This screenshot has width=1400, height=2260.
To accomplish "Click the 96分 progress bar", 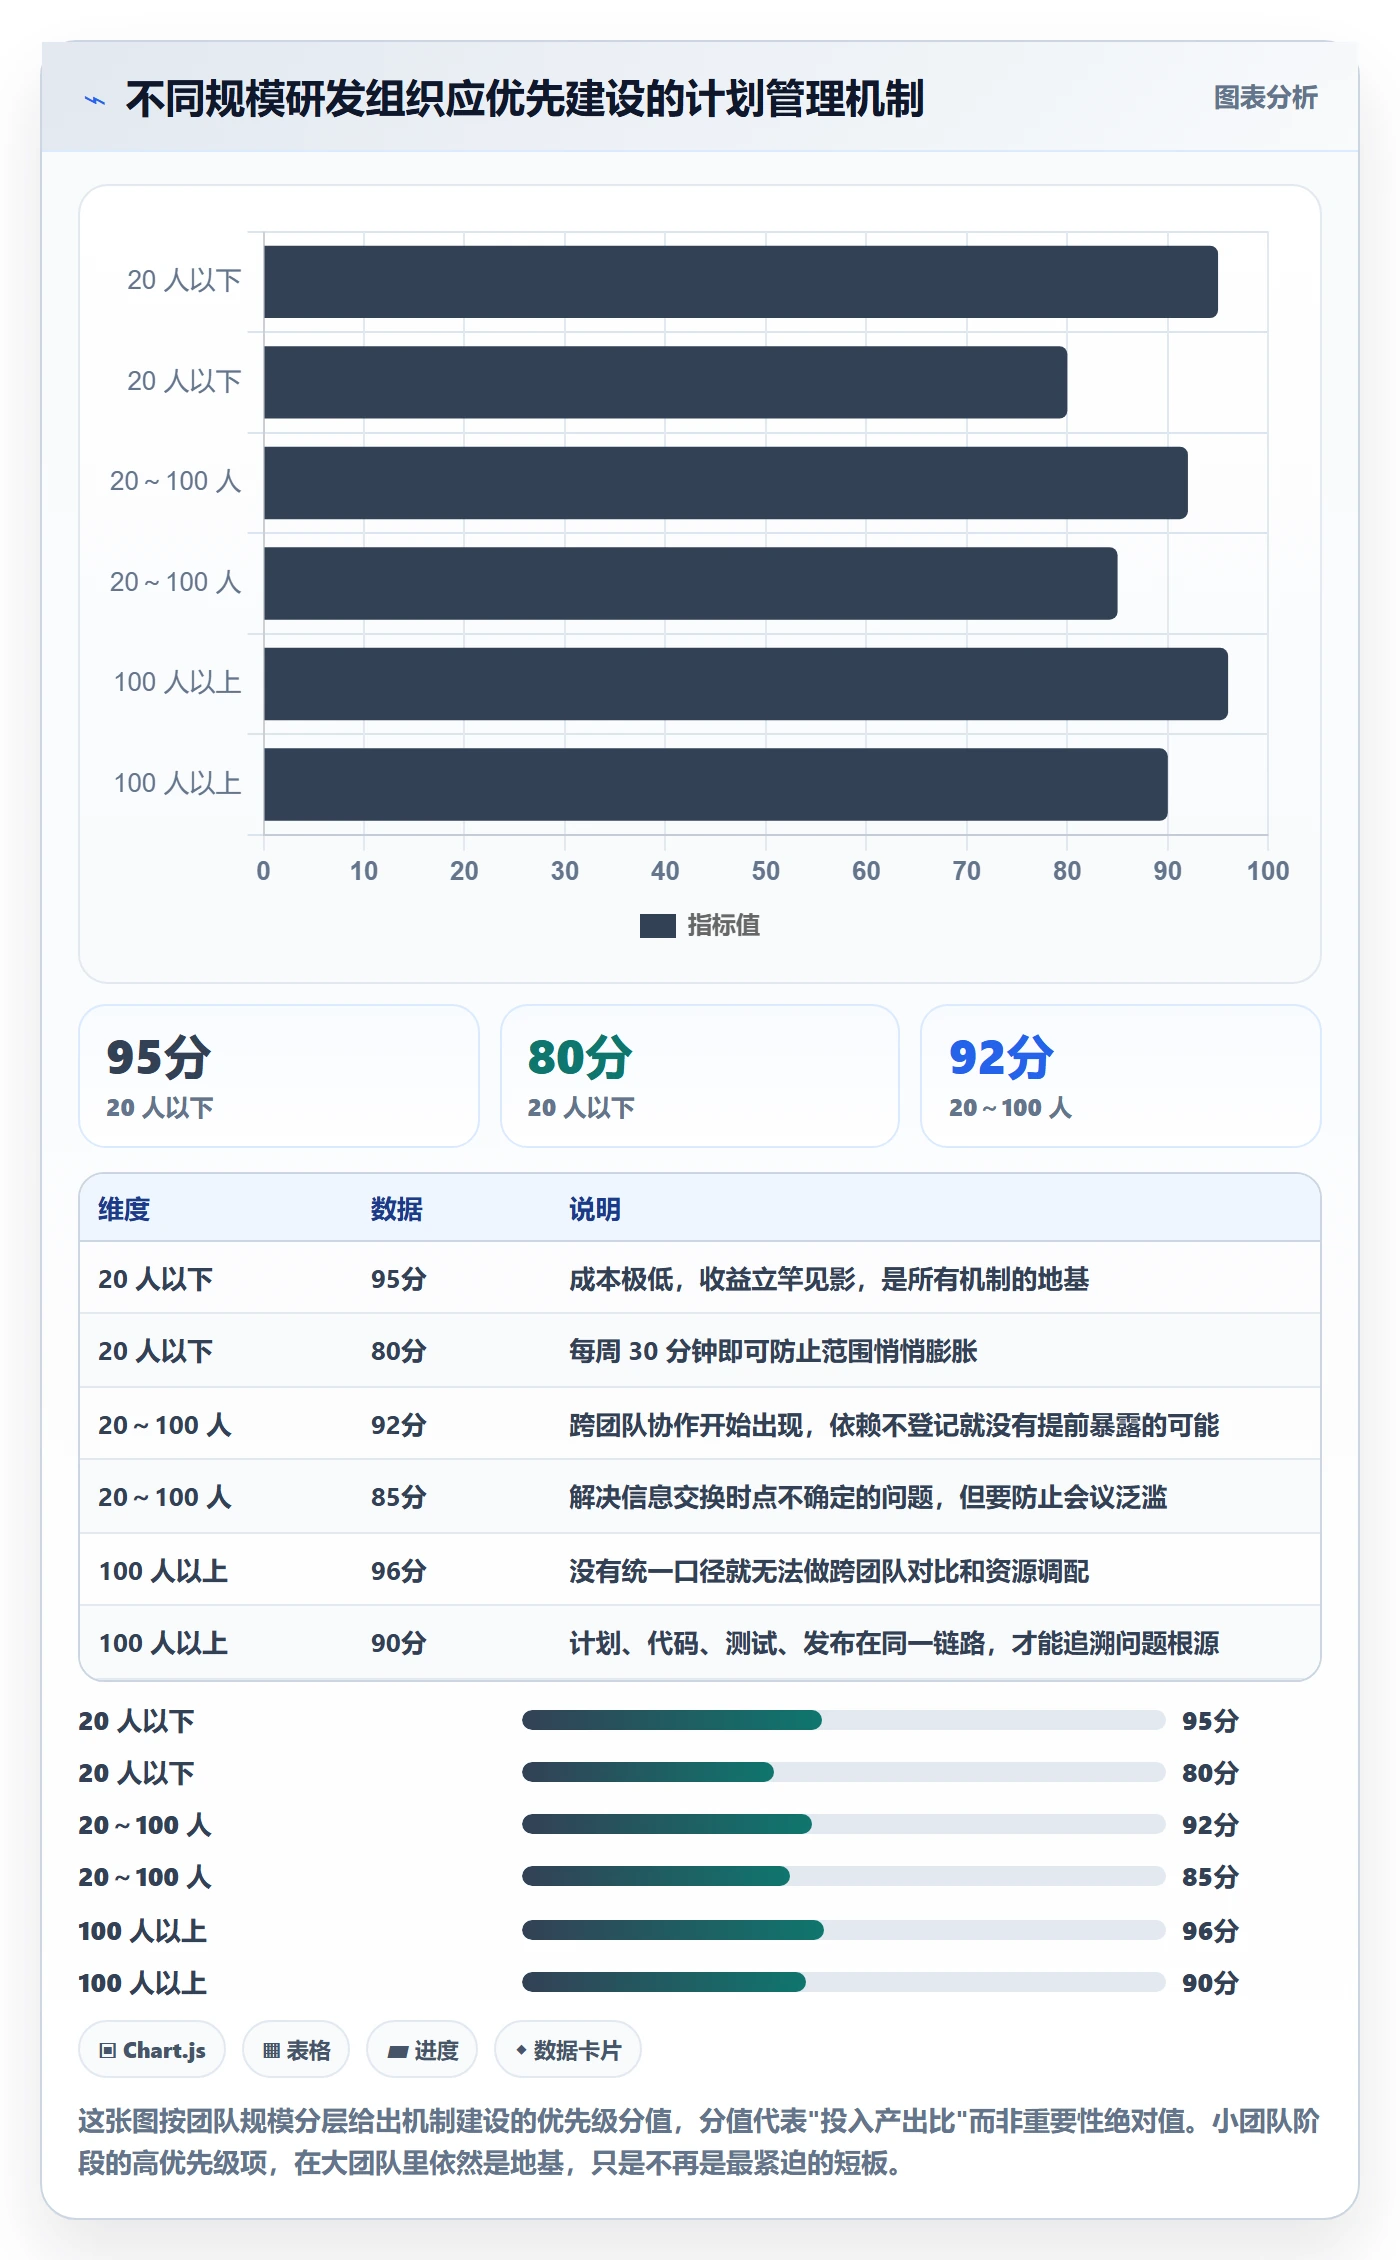I will click(x=843, y=1930).
